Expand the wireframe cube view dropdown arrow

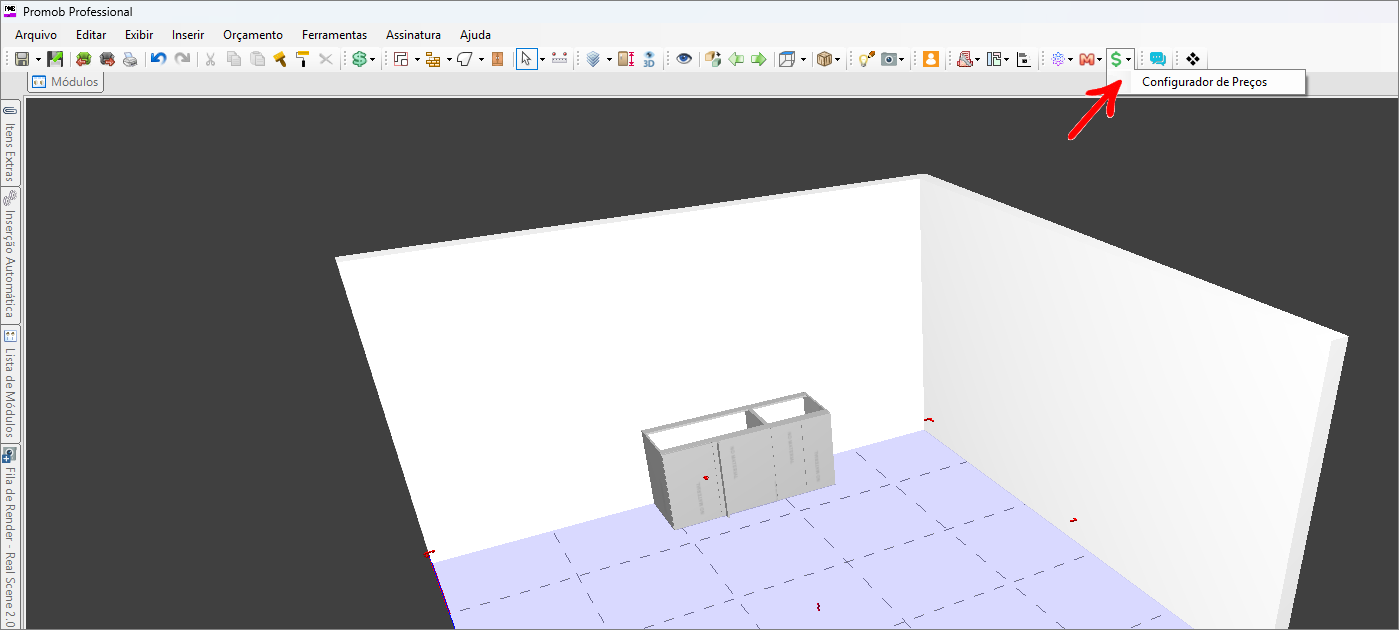pos(803,59)
